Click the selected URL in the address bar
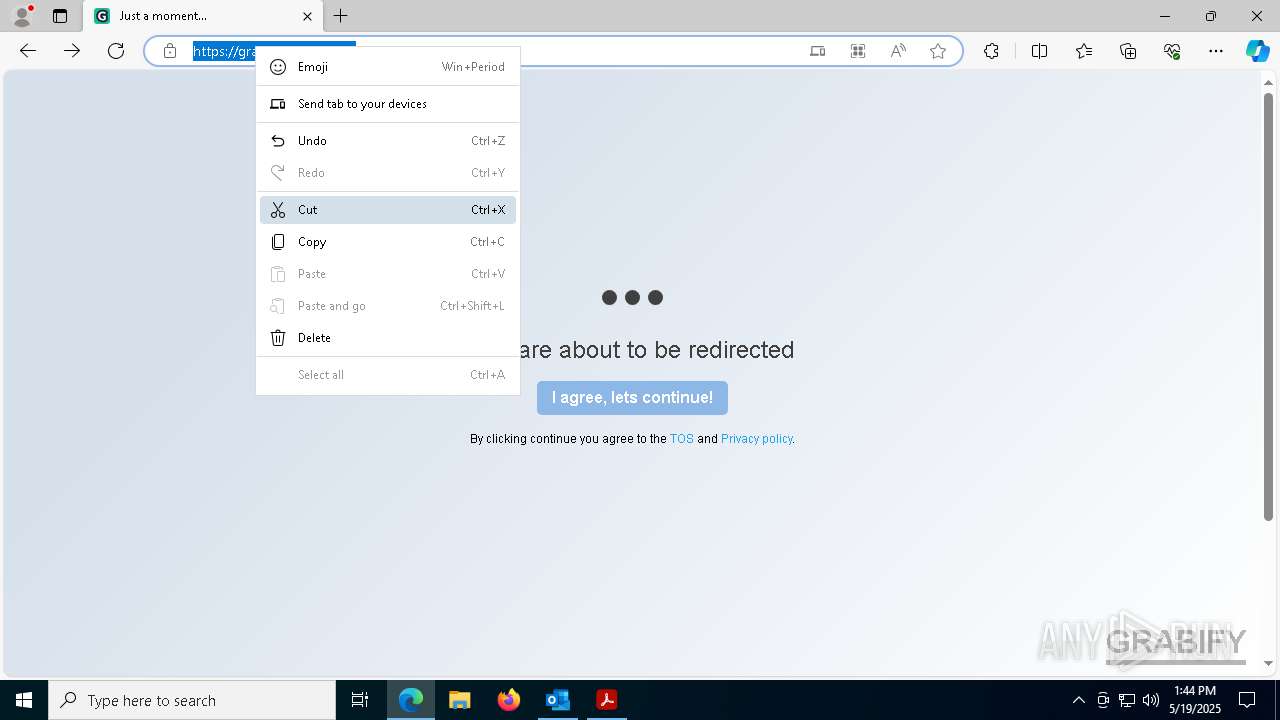The image size is (1280, 720). (225, 51)
